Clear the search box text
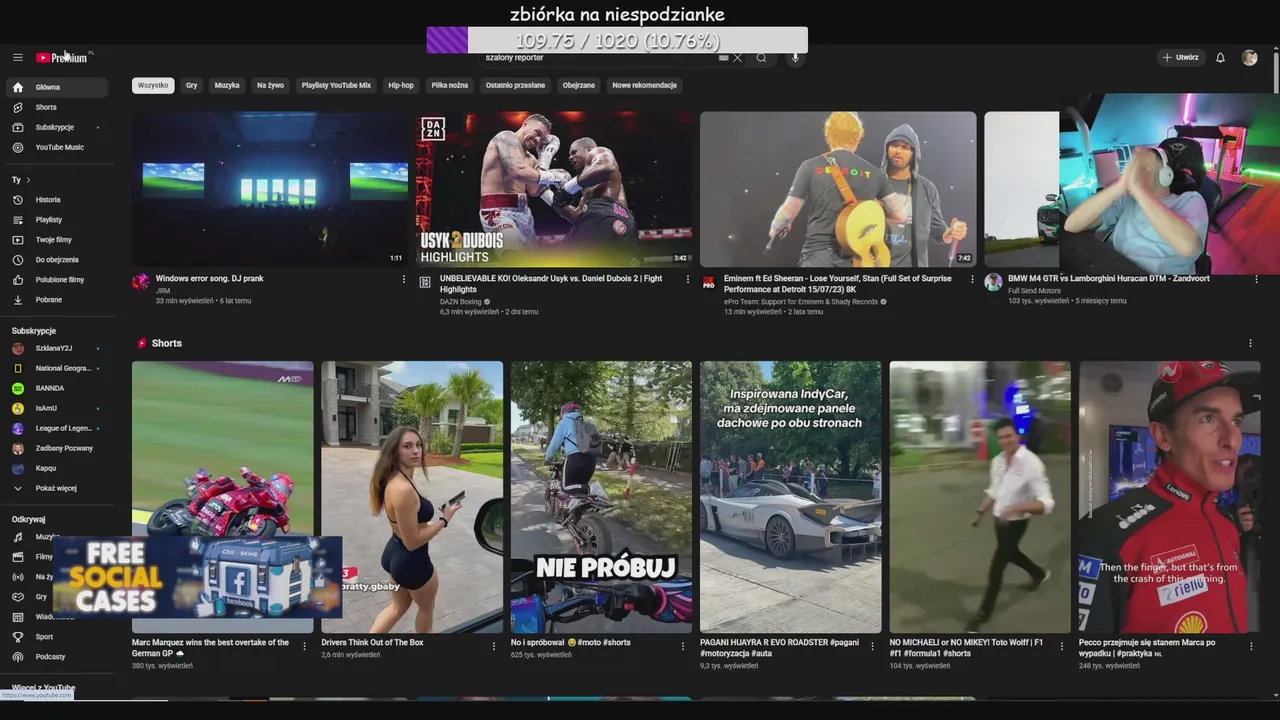Viewport: 1280px width, 720px height. click(x=738, y=58)
